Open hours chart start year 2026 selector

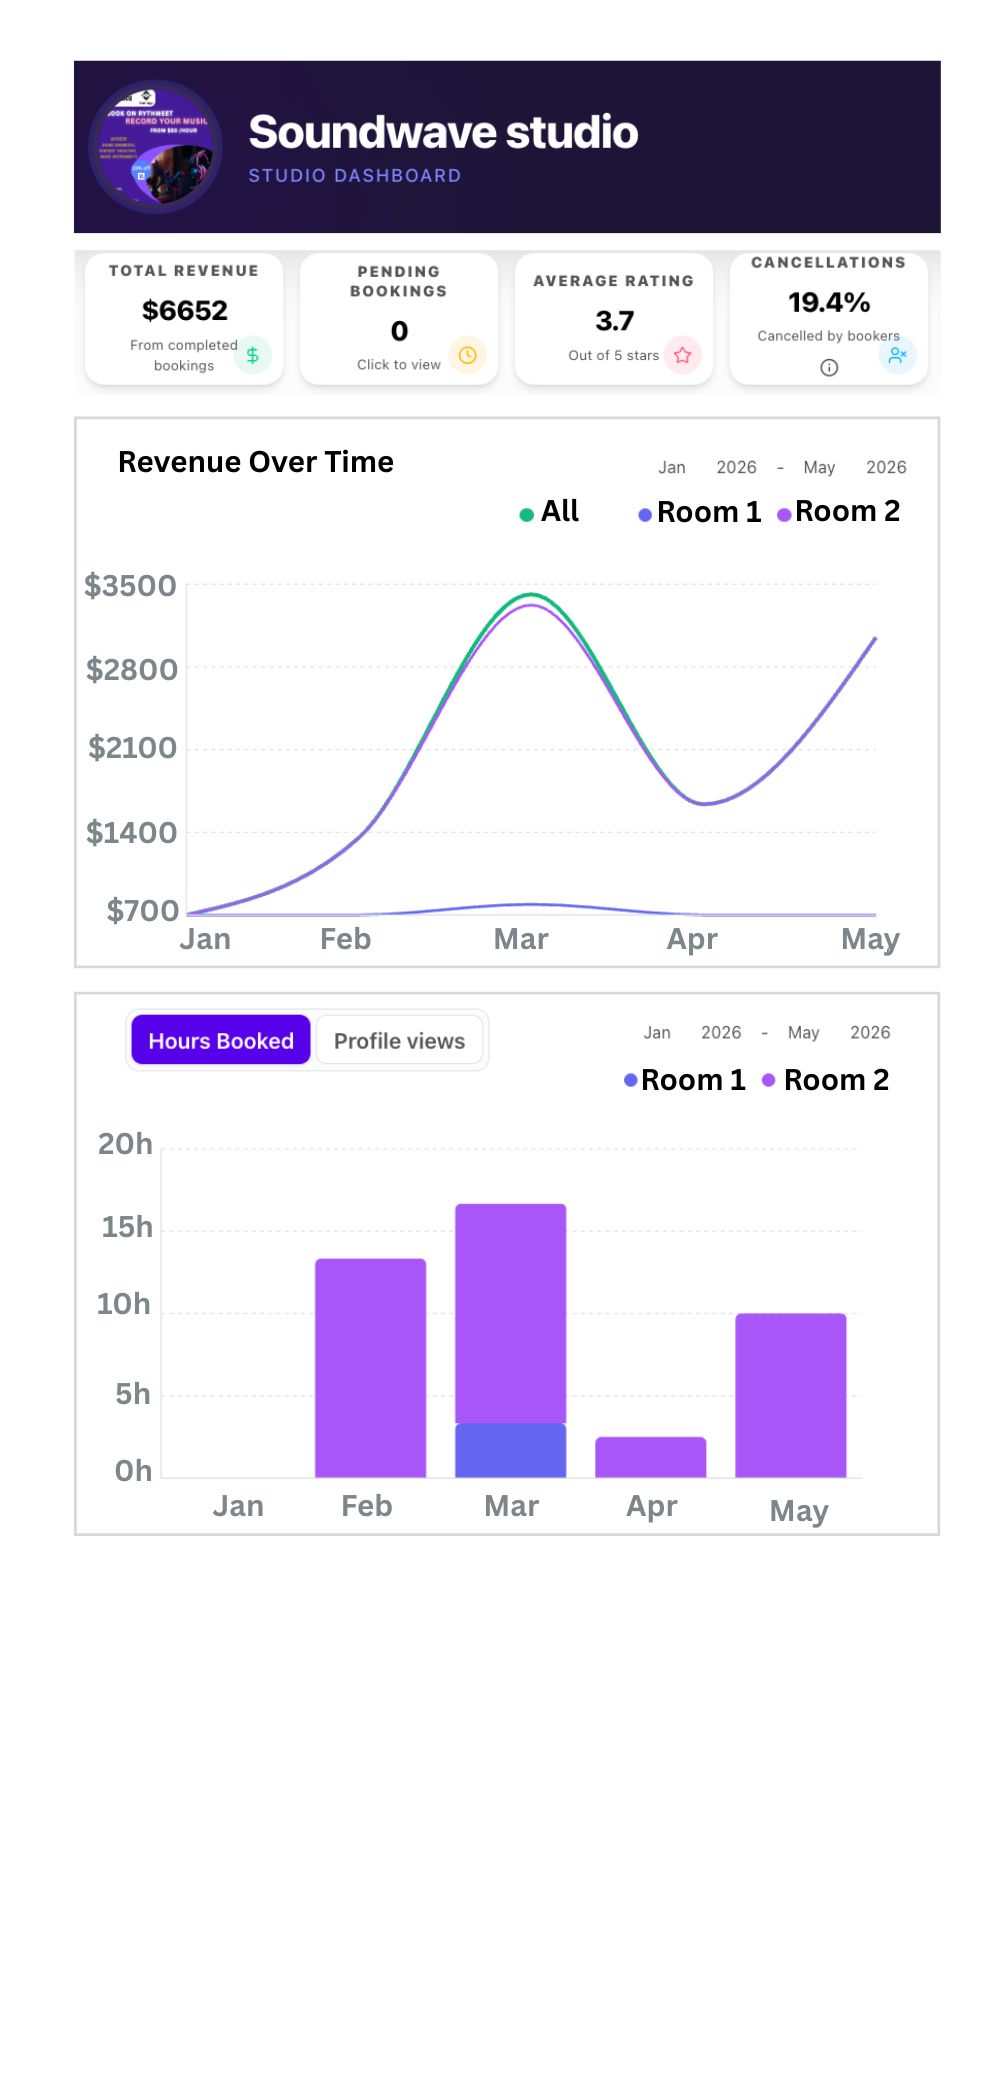click(721, 1032)
